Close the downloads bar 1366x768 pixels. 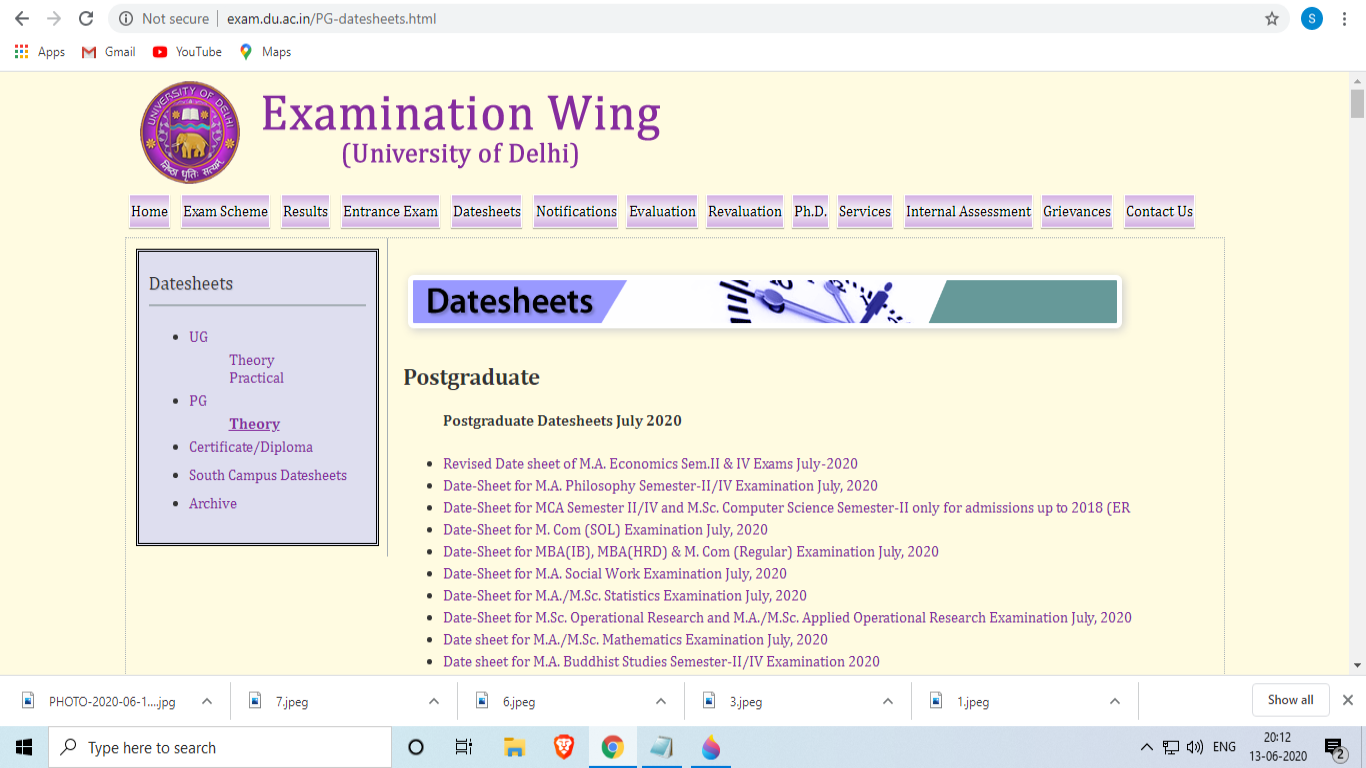coord(1347,700)
